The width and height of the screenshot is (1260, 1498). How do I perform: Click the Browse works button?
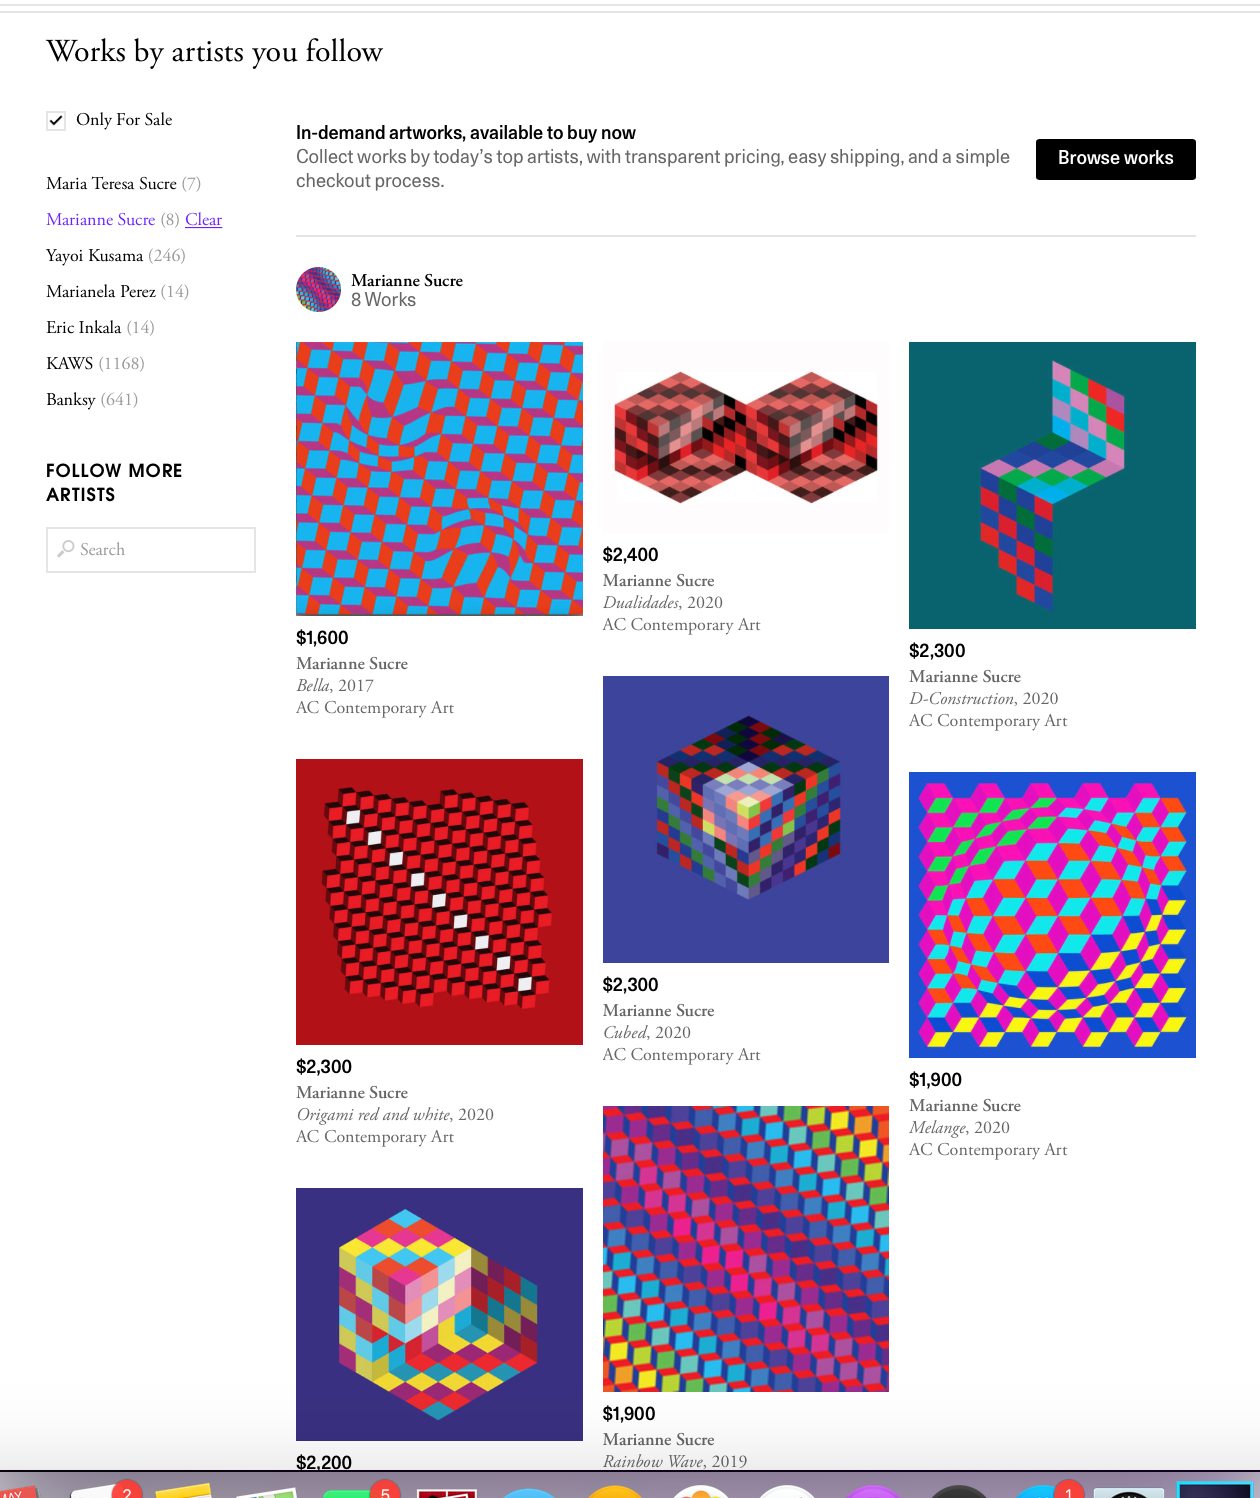pos(1115,158)
